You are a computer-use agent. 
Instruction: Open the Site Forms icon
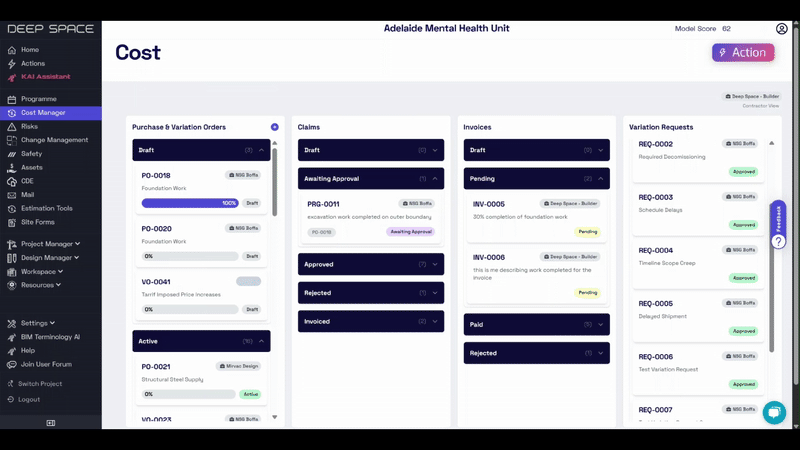[12, 222]
